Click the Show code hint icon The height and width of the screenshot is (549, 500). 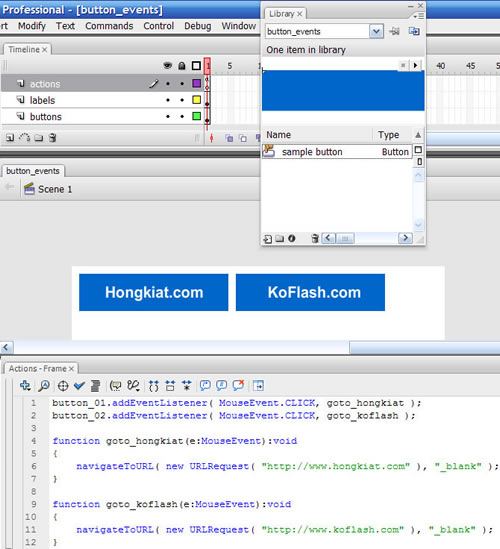[x=116, y=386]
